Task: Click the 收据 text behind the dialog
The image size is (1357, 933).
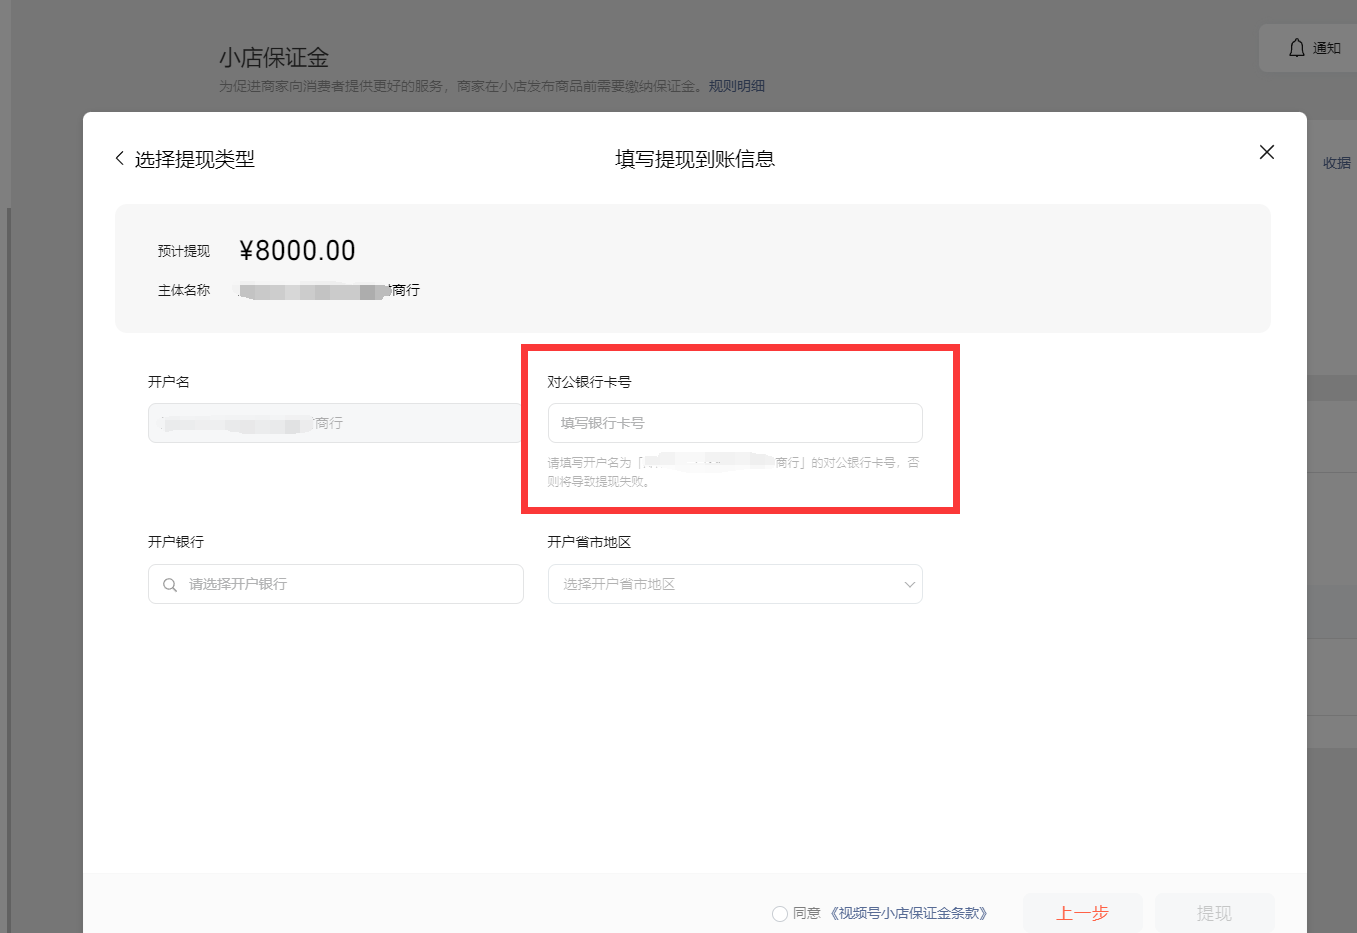Action: (x=1337, y=163)
